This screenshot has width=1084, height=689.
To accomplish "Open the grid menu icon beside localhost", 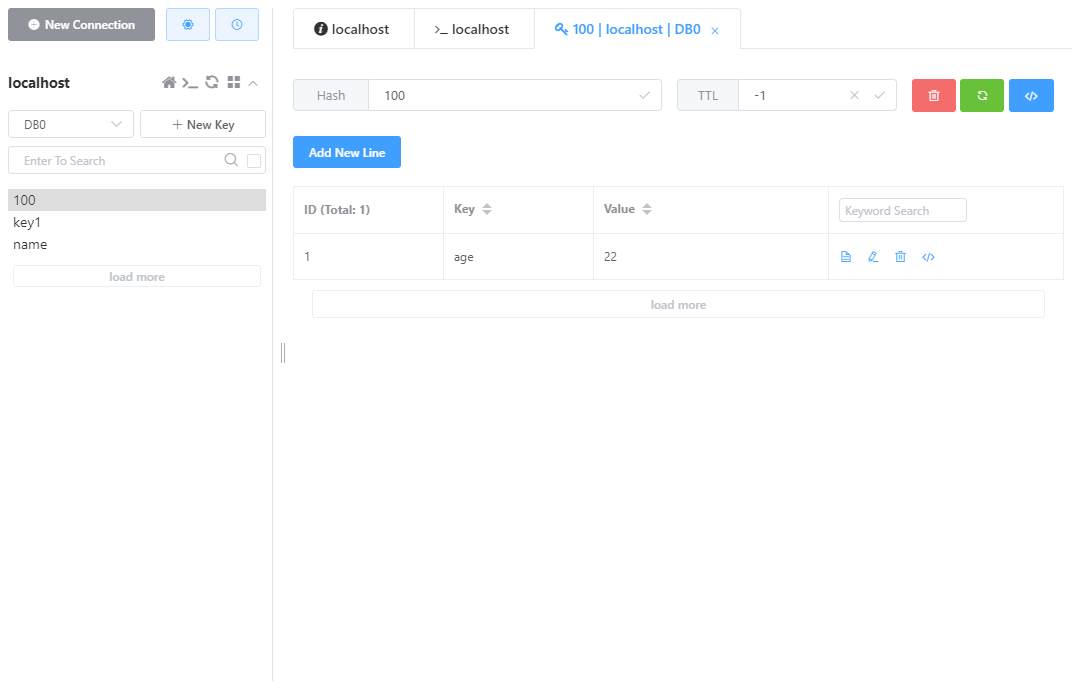I will tap(234, 82).
